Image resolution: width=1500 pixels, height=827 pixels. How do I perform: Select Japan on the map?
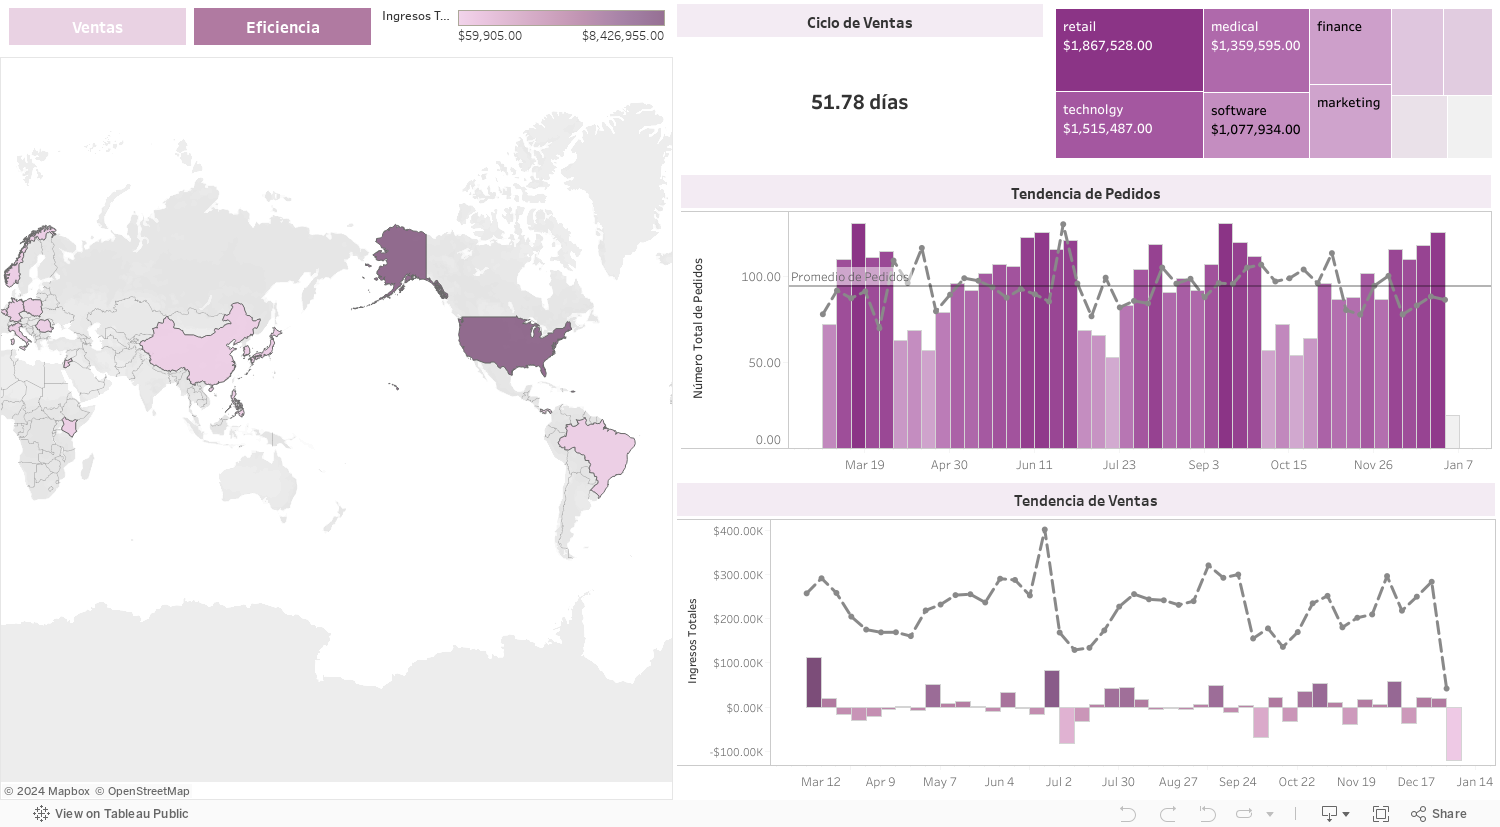(267, 347)
